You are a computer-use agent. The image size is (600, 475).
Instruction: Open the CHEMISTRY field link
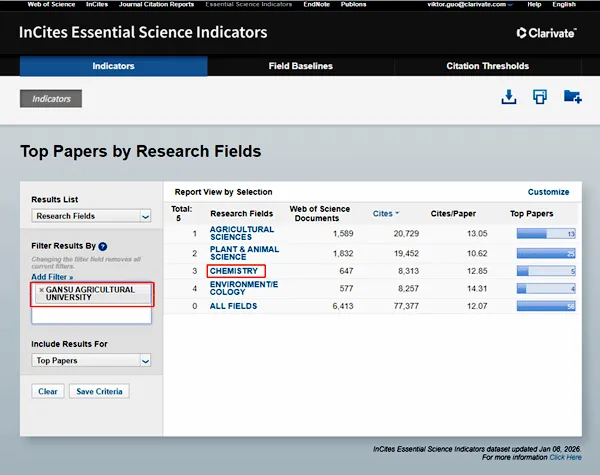click(x=234, y=271)
